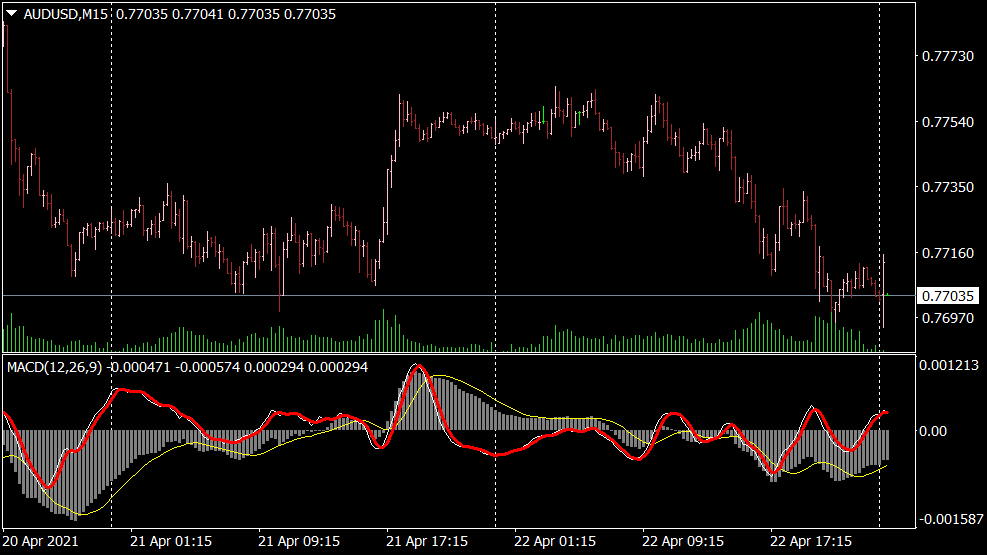987x555 pixels.
Task: Select the 0.77350 price scale label
Action: [x=947, y=188]
